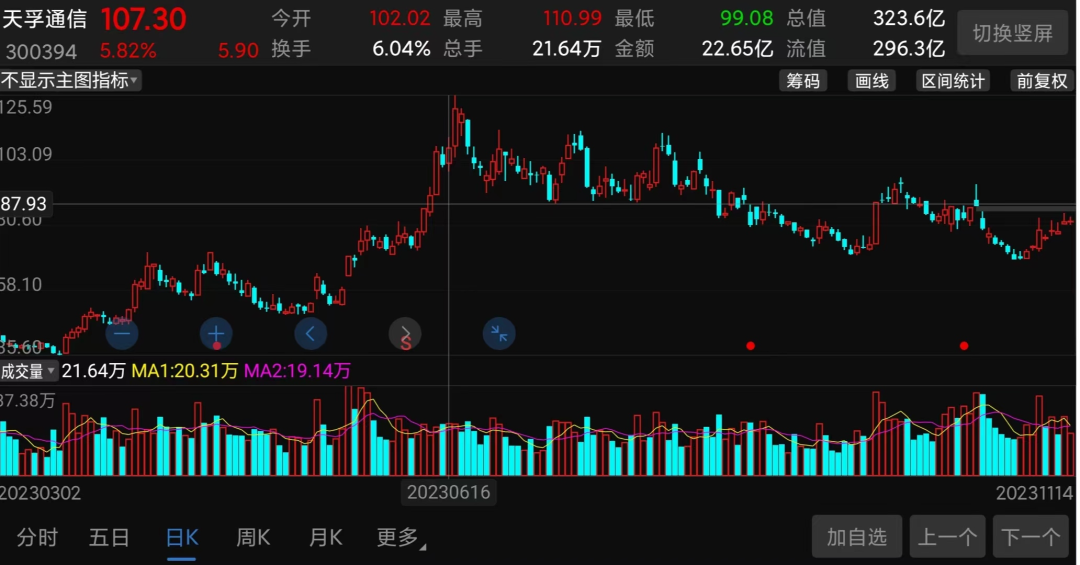The width and height of the screenshot is (1080, 565).
Task: Click the opening price 102.02
Action: tap(399, 18)
